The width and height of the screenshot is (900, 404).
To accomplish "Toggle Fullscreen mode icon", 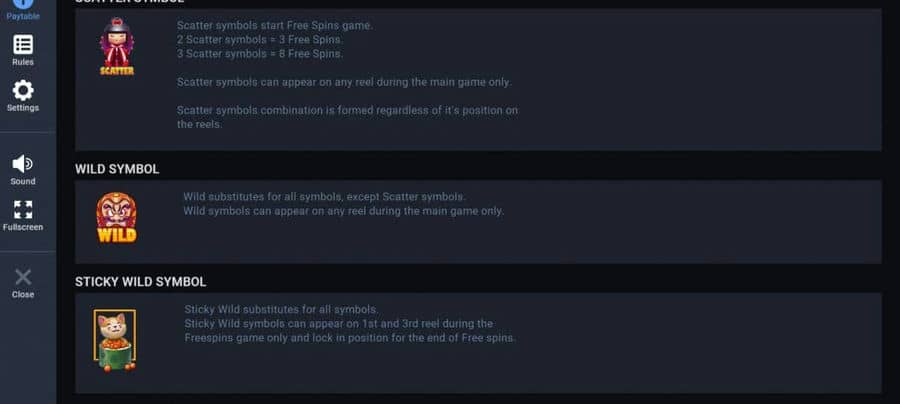I will pyautogui.click(x=23, y=209).
